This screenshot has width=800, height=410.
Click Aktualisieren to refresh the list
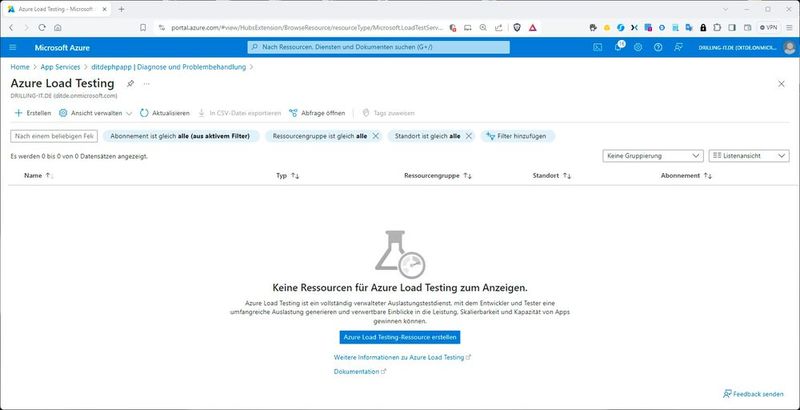pos(165,113)
